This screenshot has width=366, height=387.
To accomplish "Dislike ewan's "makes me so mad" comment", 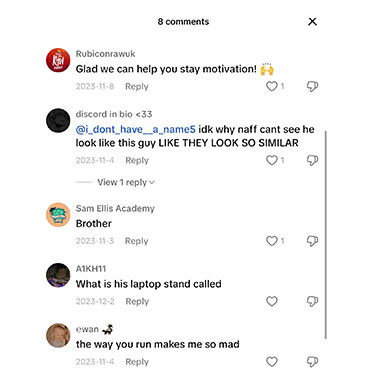I will pyautogui.click(x=312, y=362).
